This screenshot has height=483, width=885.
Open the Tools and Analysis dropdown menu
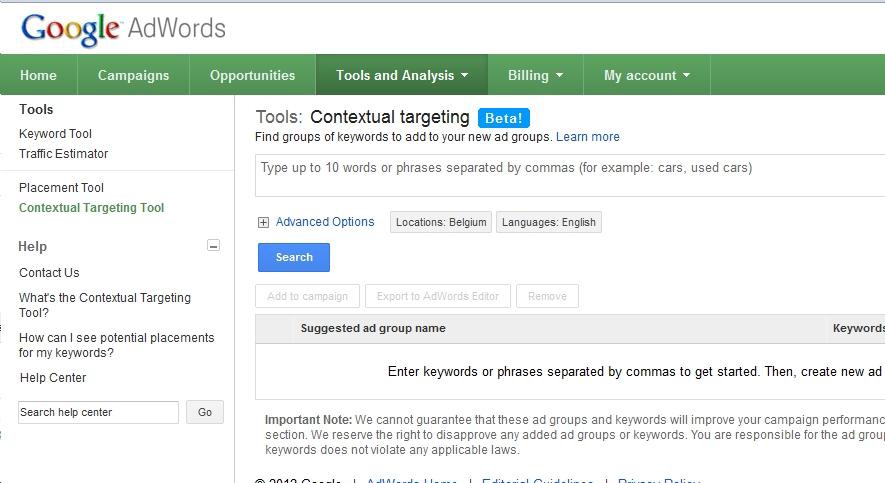pos(402,75)
